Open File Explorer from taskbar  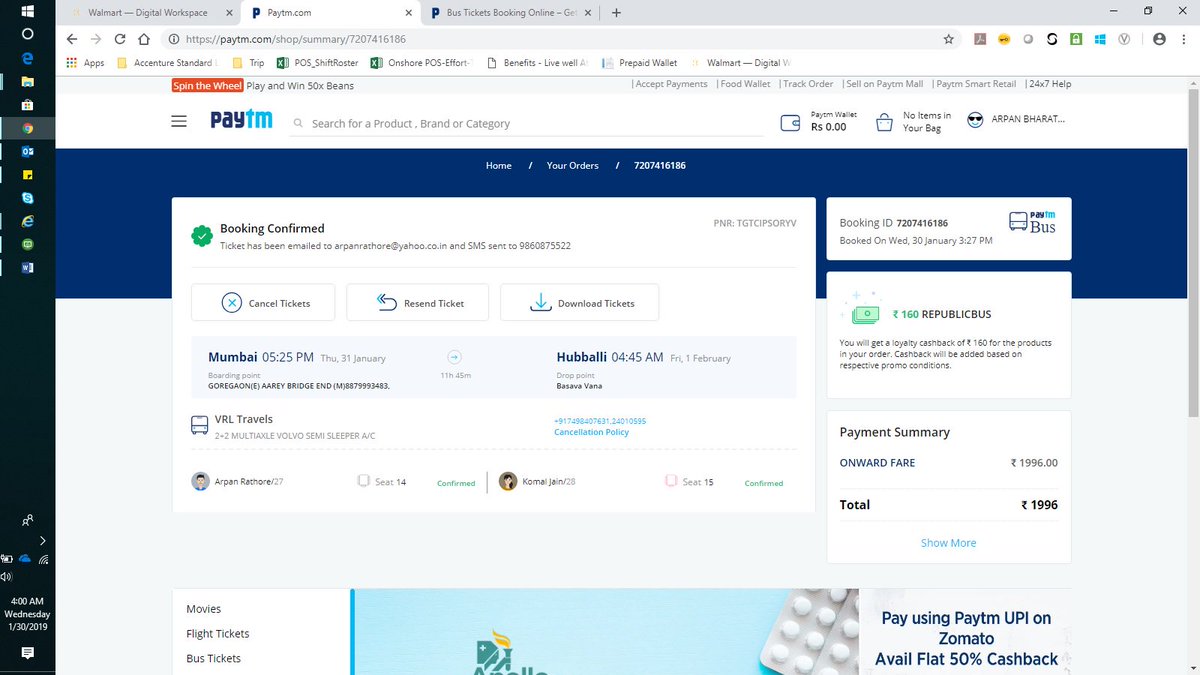click(x=28, y=81)
